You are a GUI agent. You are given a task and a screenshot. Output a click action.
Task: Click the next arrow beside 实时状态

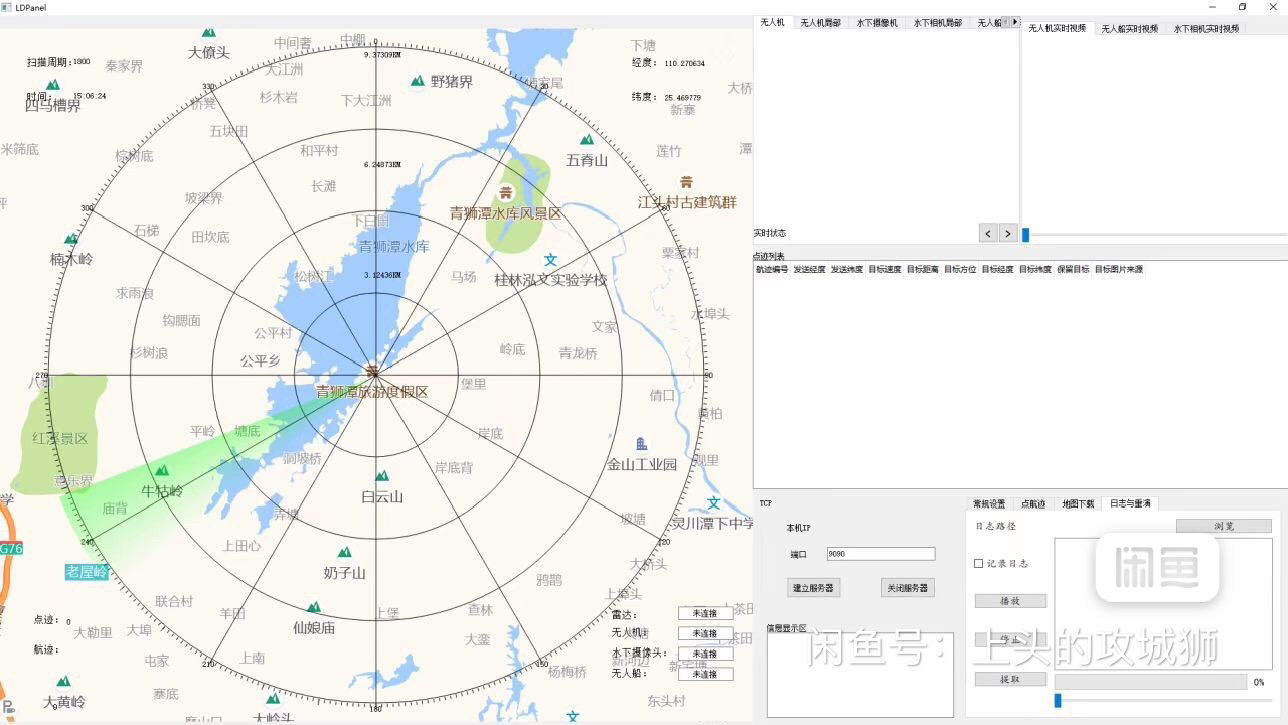pos(1008,233)
